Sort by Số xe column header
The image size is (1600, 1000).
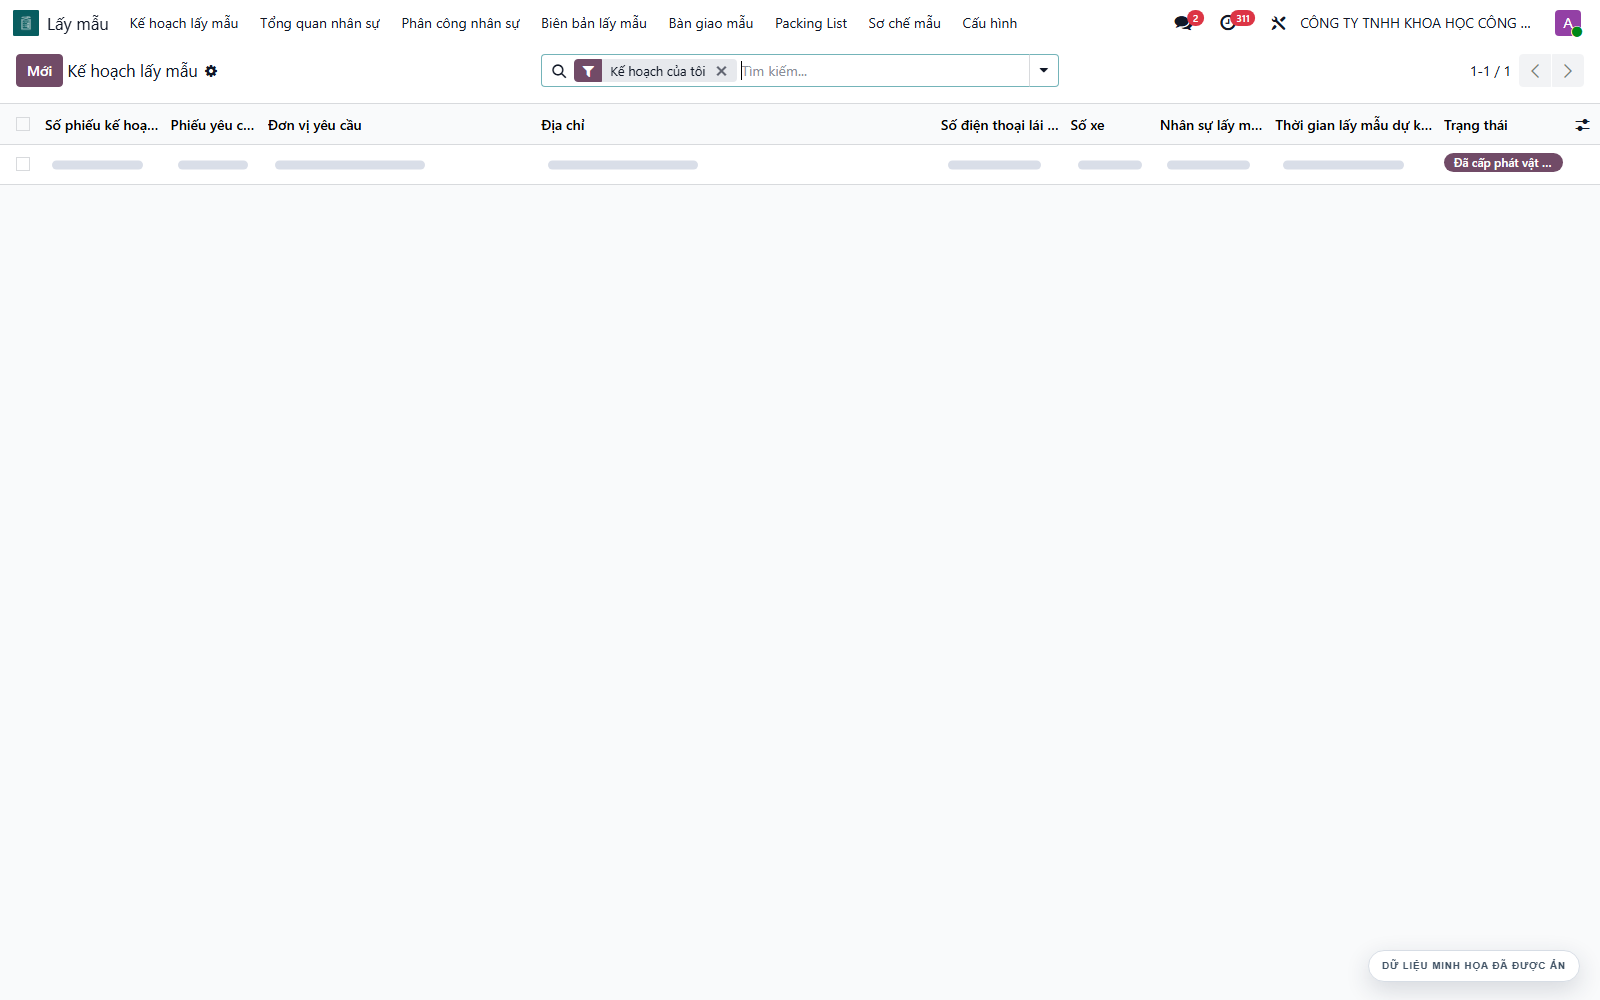click(x=1088, y=125)
